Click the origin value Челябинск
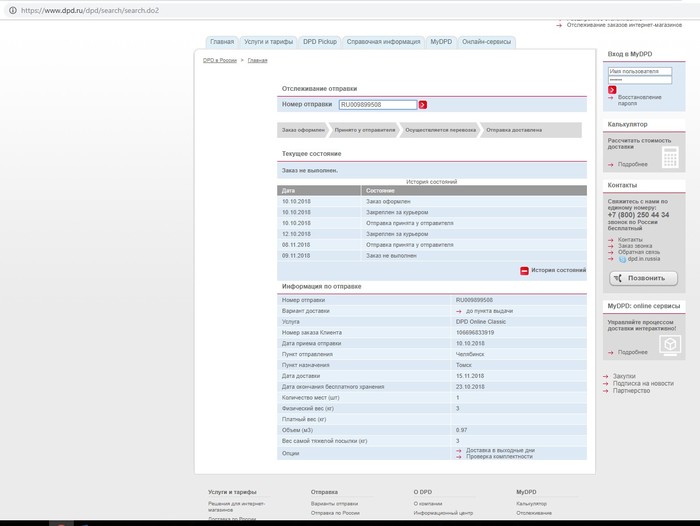 coord(470,354)
